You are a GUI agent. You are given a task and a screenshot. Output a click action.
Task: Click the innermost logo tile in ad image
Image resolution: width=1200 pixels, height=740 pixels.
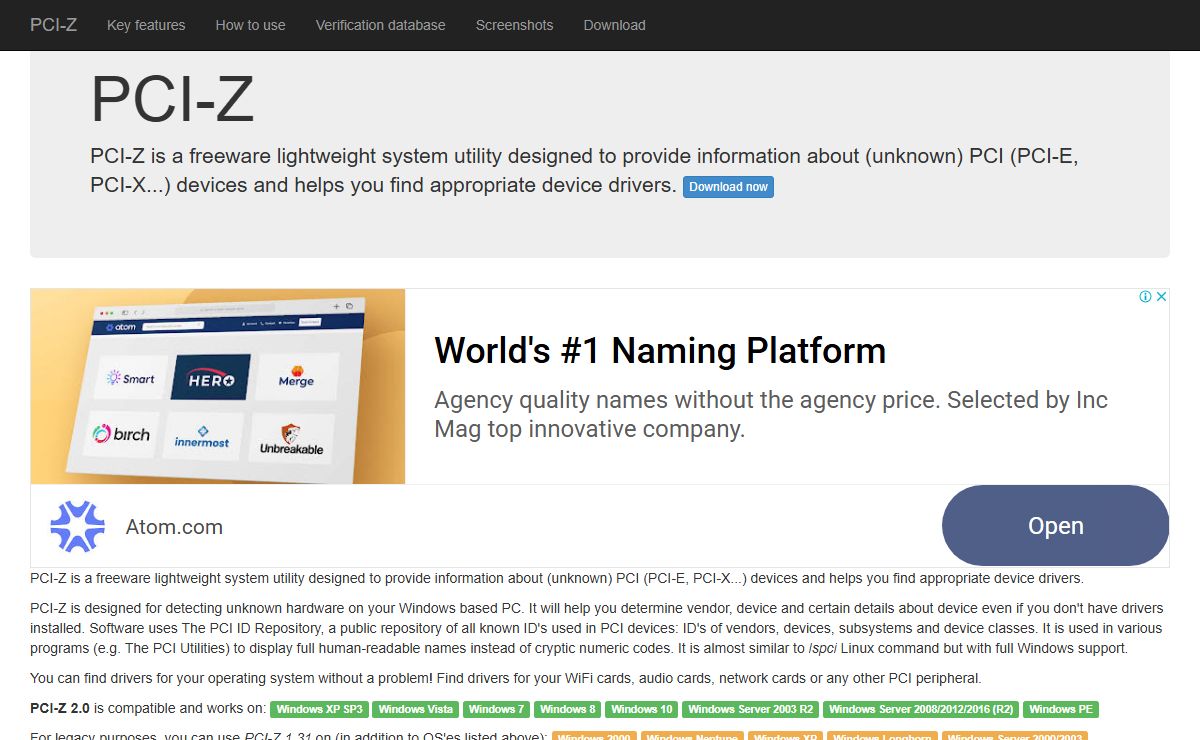pyautogui.click(x=203, y=437)
